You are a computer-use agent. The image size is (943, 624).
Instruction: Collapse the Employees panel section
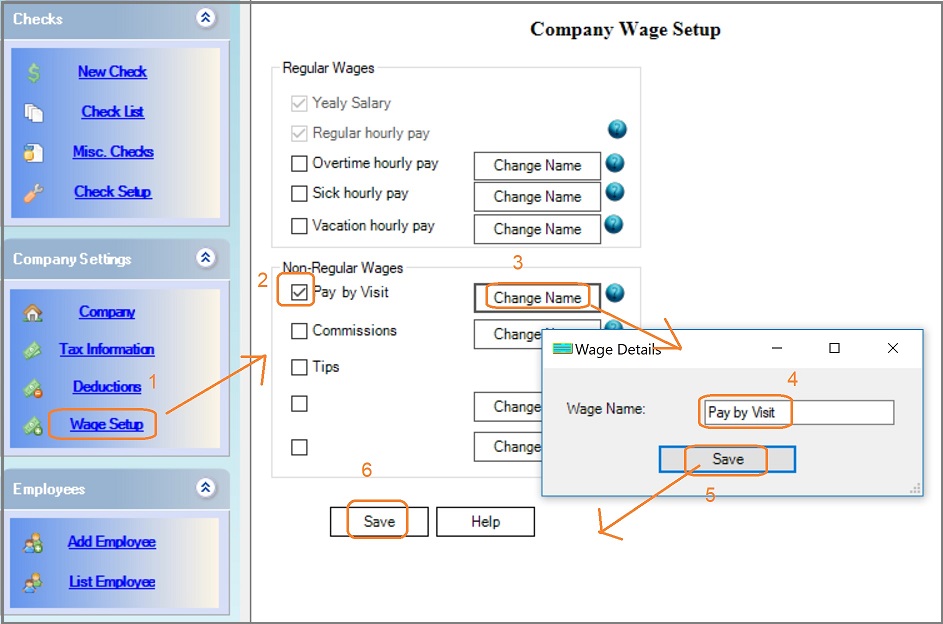[206, 488]
